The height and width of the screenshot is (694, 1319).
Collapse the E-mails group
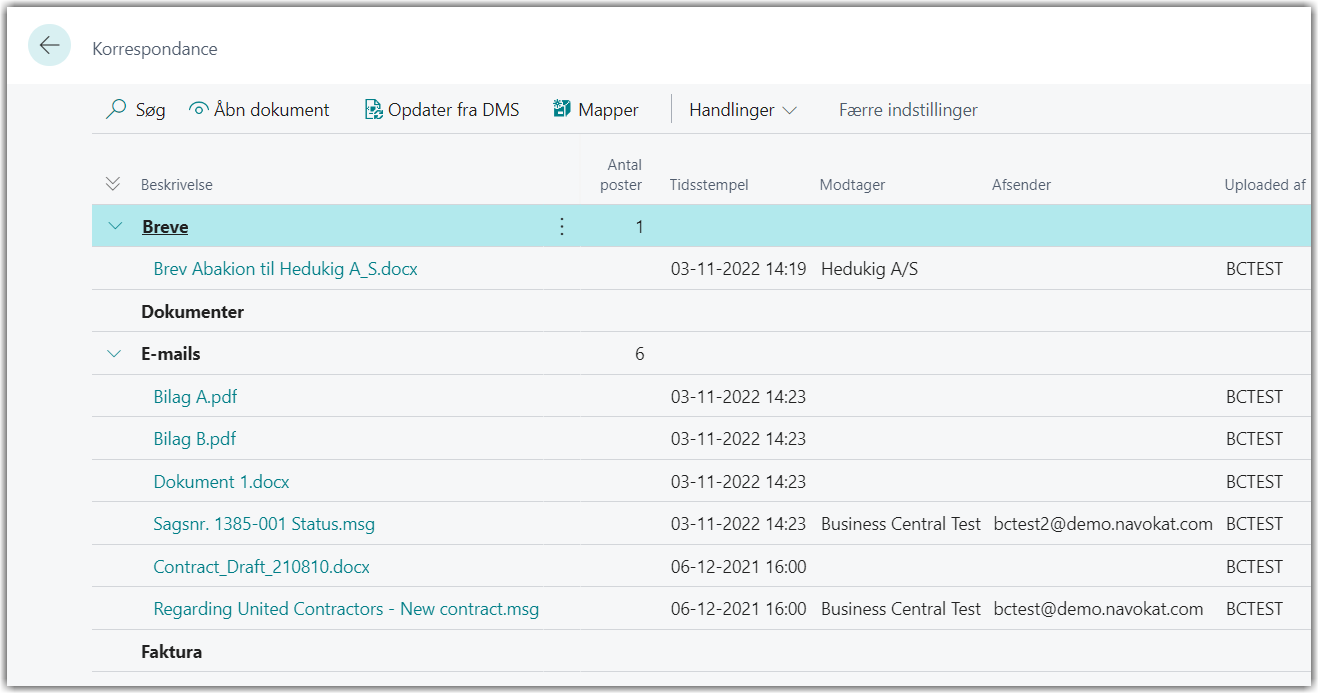click(114, 354)
